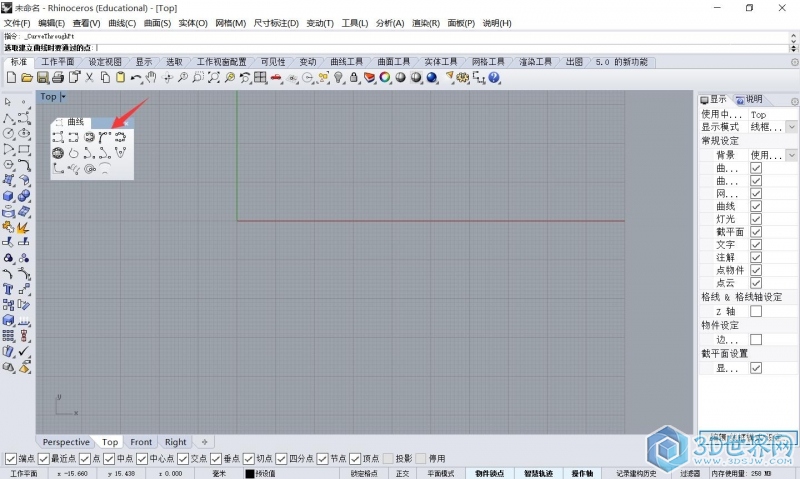Enable the 投影 checkbox
The width and height of the screenshot is (800, 479).
tap(388, 459)
